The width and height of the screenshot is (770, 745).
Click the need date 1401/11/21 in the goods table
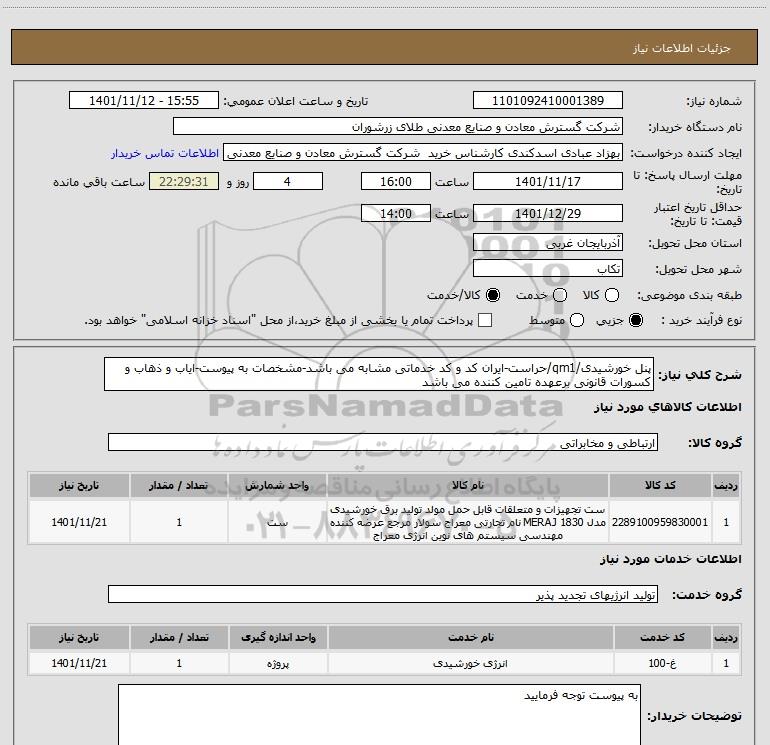tap(79, 522)
